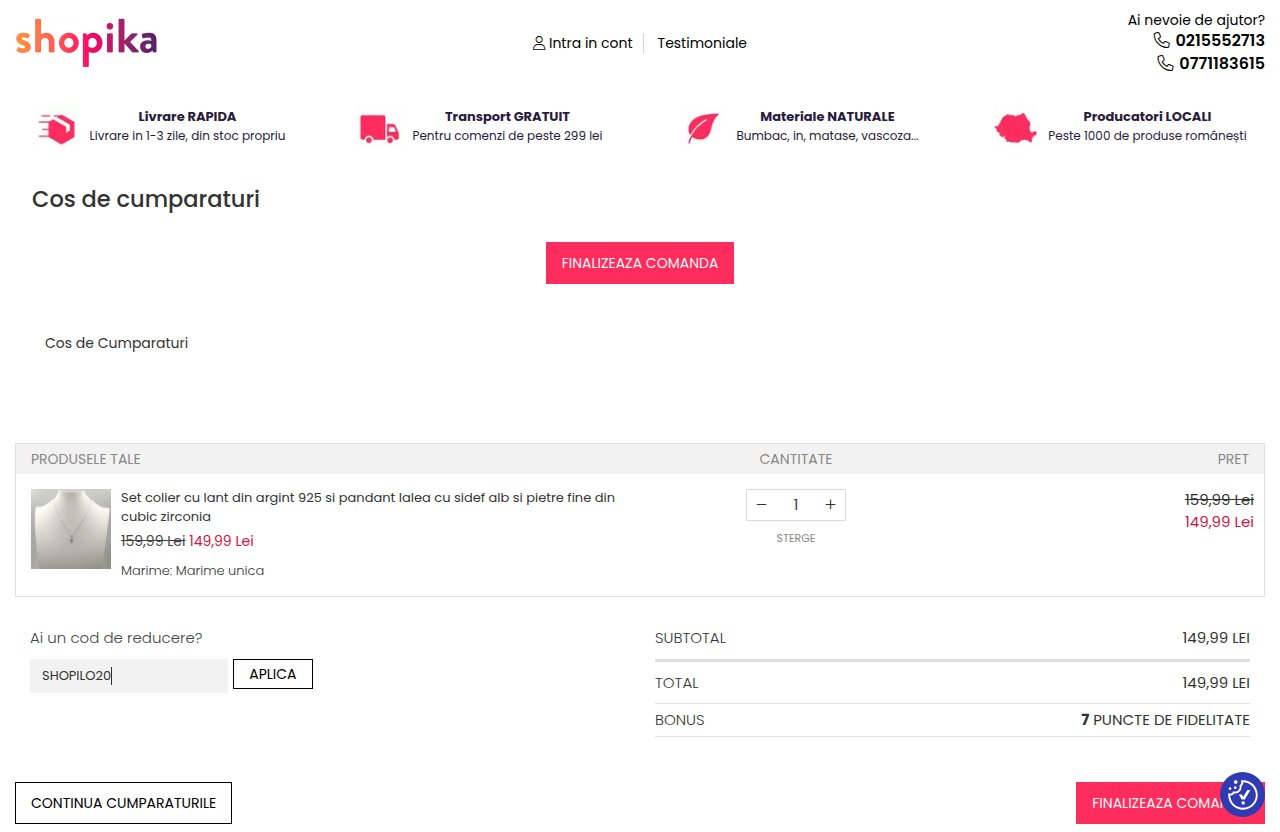This screenshot has width=1280, height=832.
Task: Remove the item using STERGE
Action: pos(796,538)
